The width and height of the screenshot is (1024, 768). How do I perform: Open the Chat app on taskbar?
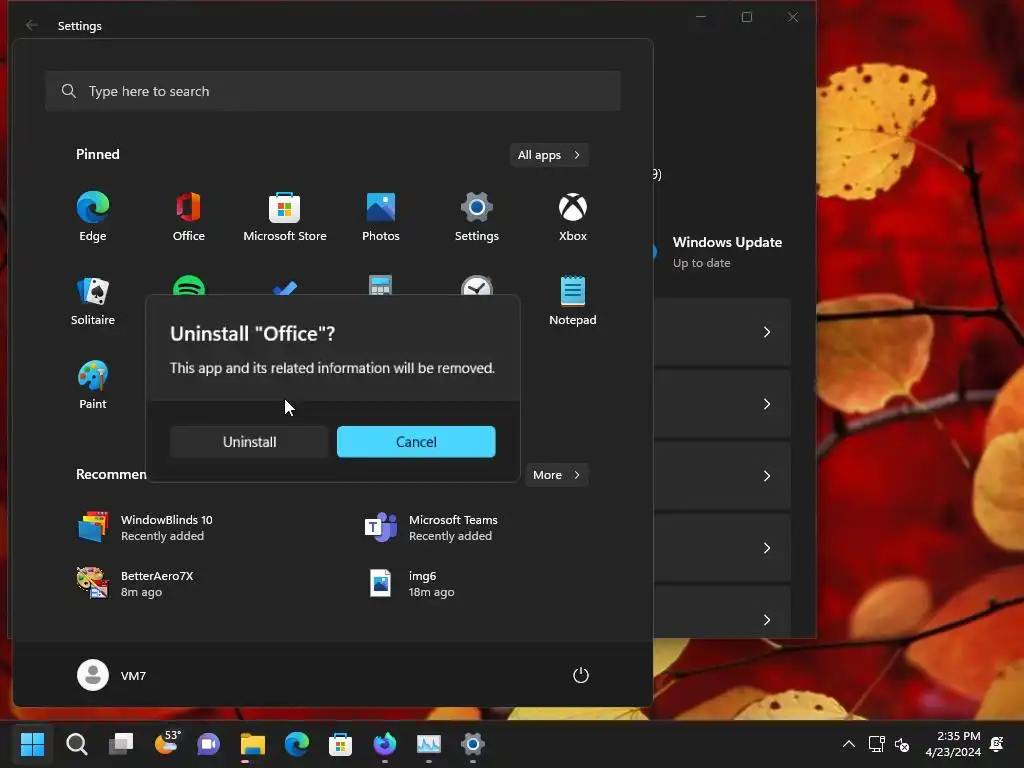click(x=208, y=744)
